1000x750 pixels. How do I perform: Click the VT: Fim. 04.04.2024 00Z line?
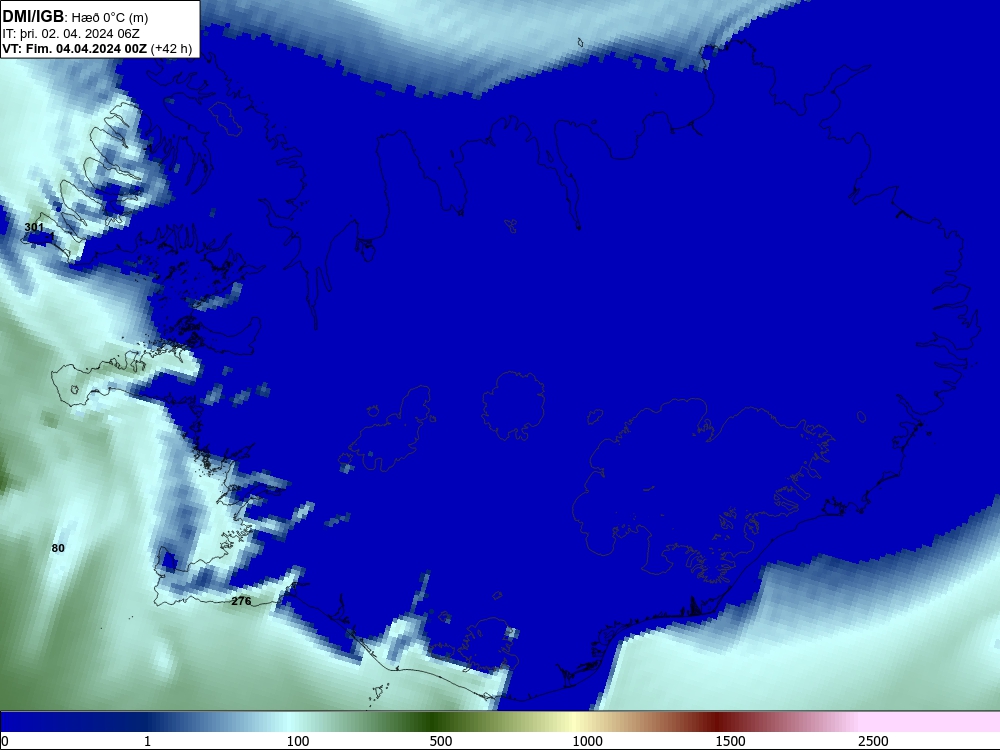click(x=75, y=49)
